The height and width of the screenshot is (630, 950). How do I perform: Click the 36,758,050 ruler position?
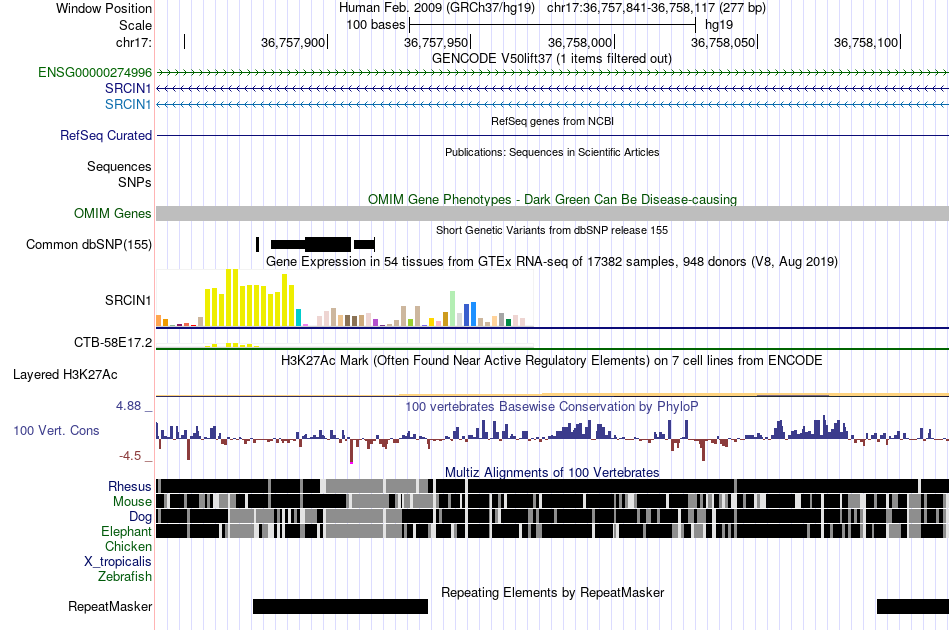pyautogui.click(x=723, y=42)
